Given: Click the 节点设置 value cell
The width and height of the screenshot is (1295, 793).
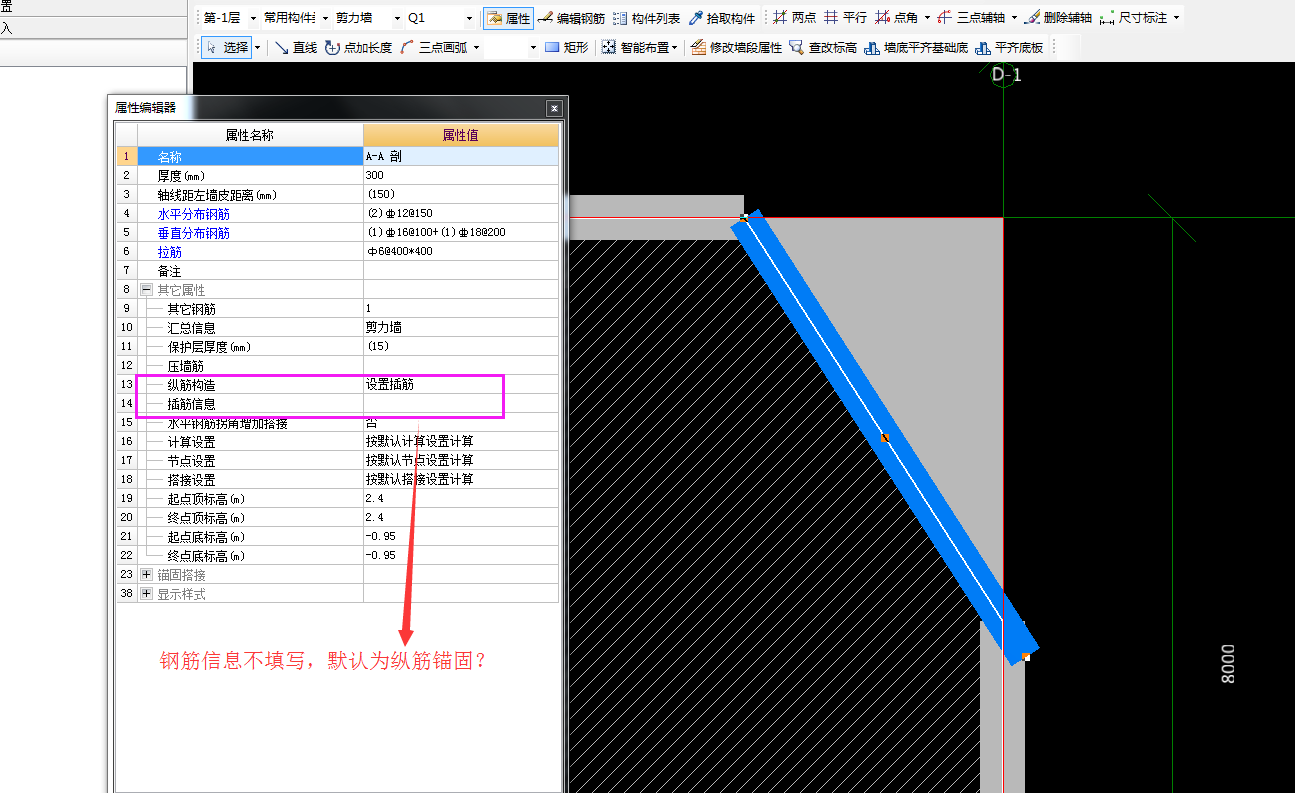Looking at the screenshot, I should (x=460, y=460).
